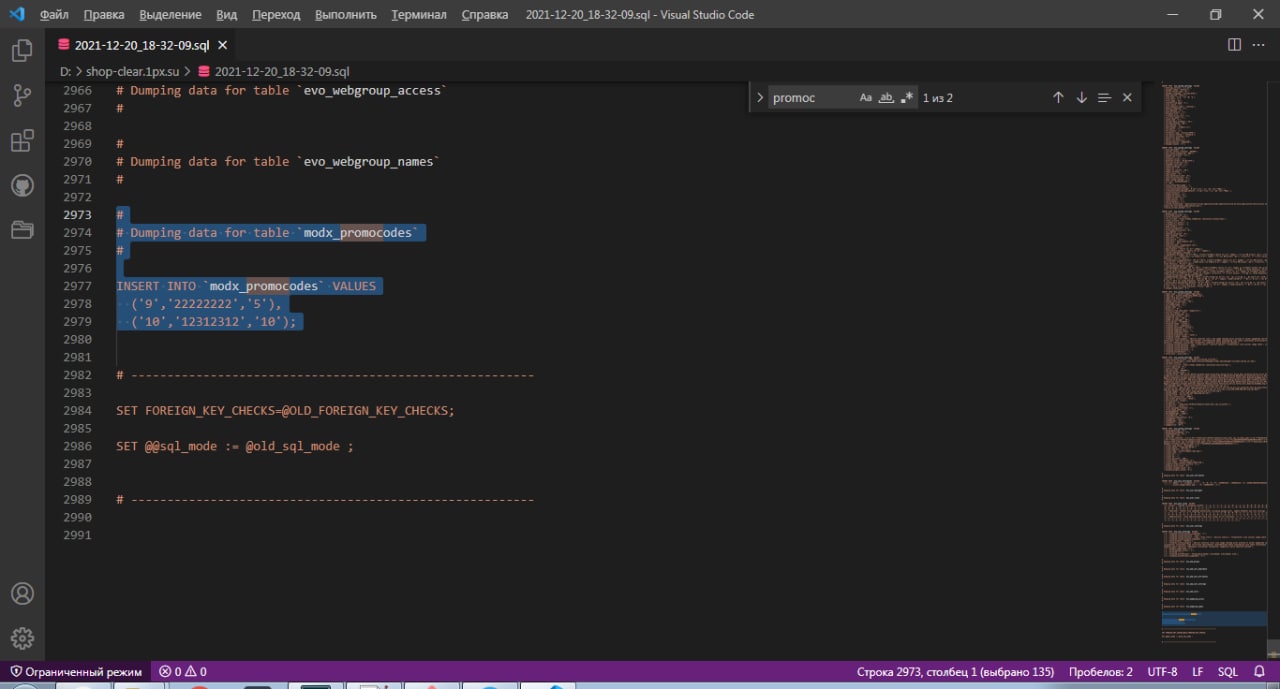The width and height of the screenshot is (1280, 689).
Task: Click line number 2984 in gutter
Action: pos(77,411)
